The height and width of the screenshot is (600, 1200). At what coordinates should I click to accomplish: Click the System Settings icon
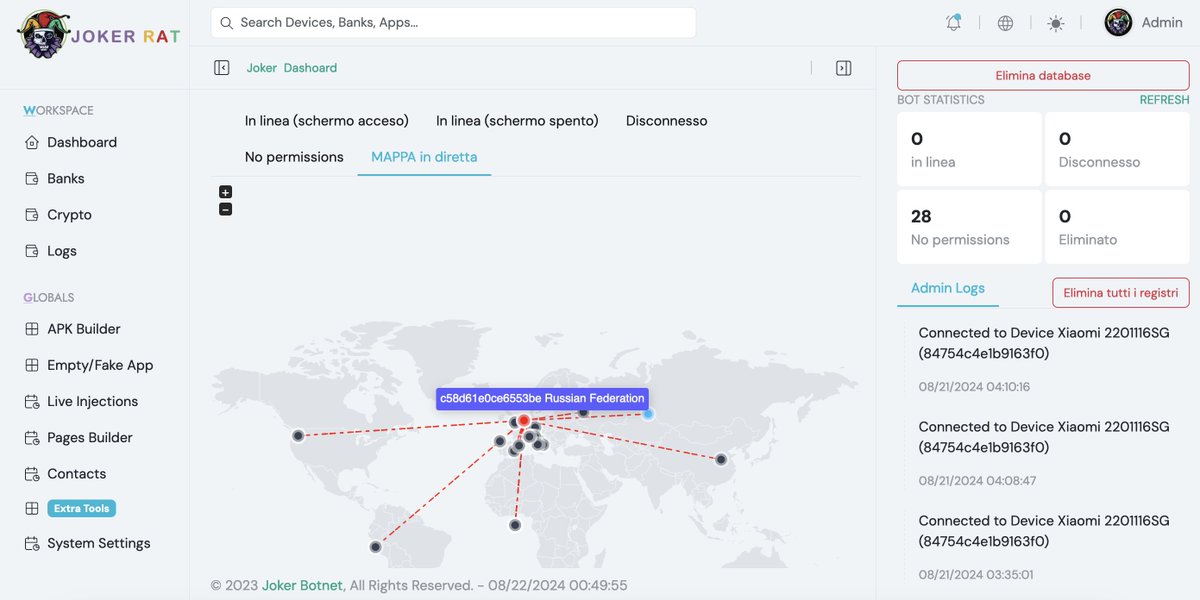tap(30, 543)
